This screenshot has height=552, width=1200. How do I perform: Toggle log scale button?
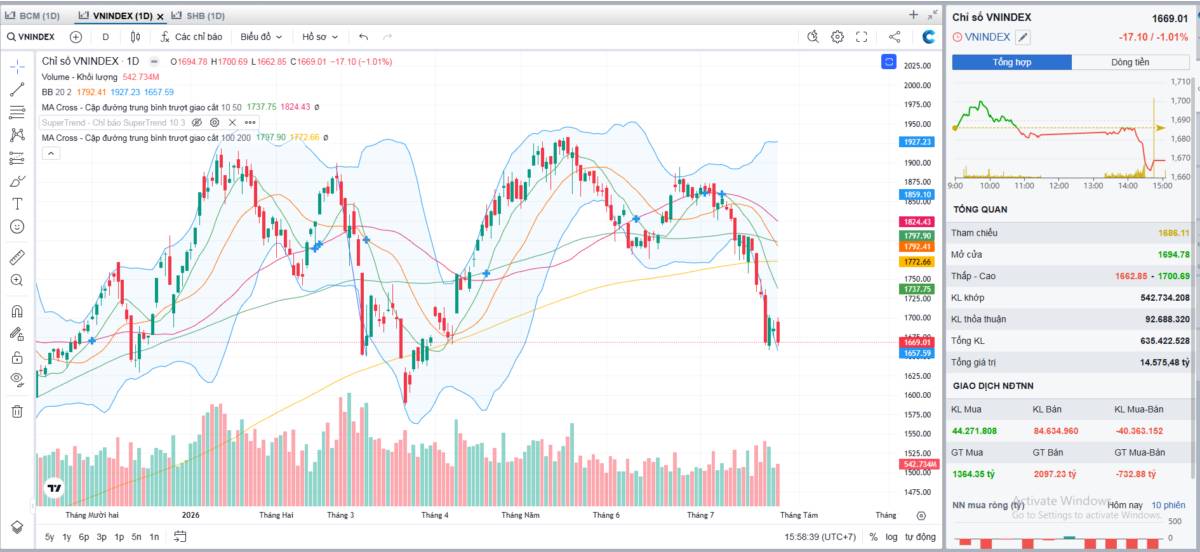pos(890,537)
